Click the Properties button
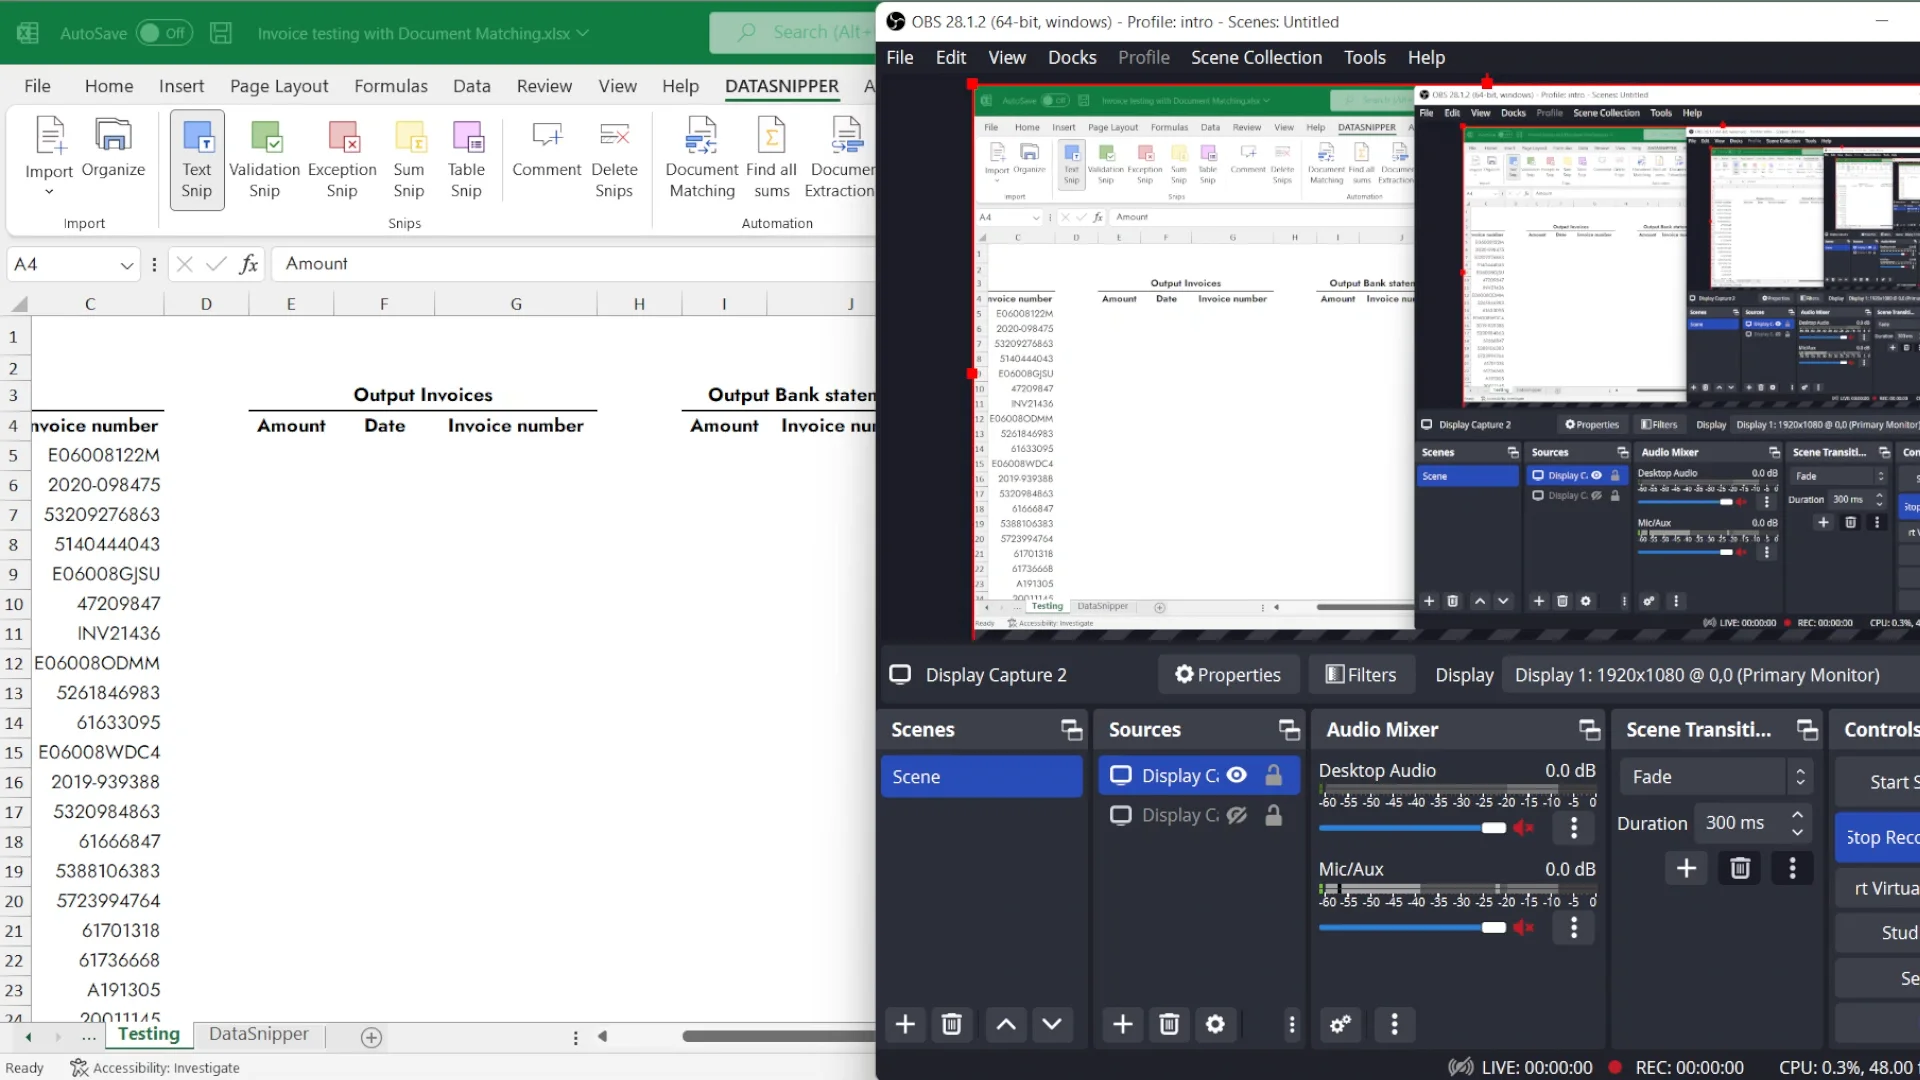This screenshot has height=1080, width=1920. click(x=1228, y=675)
